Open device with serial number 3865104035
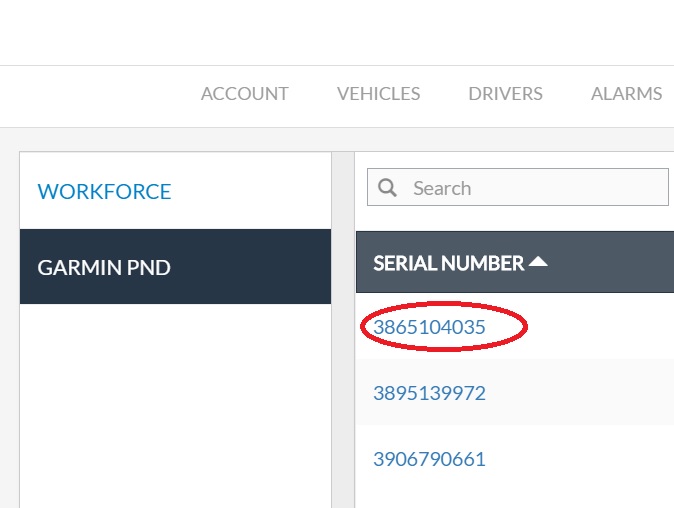The width and height of the screenshot is (674, 508). (429, 327)
